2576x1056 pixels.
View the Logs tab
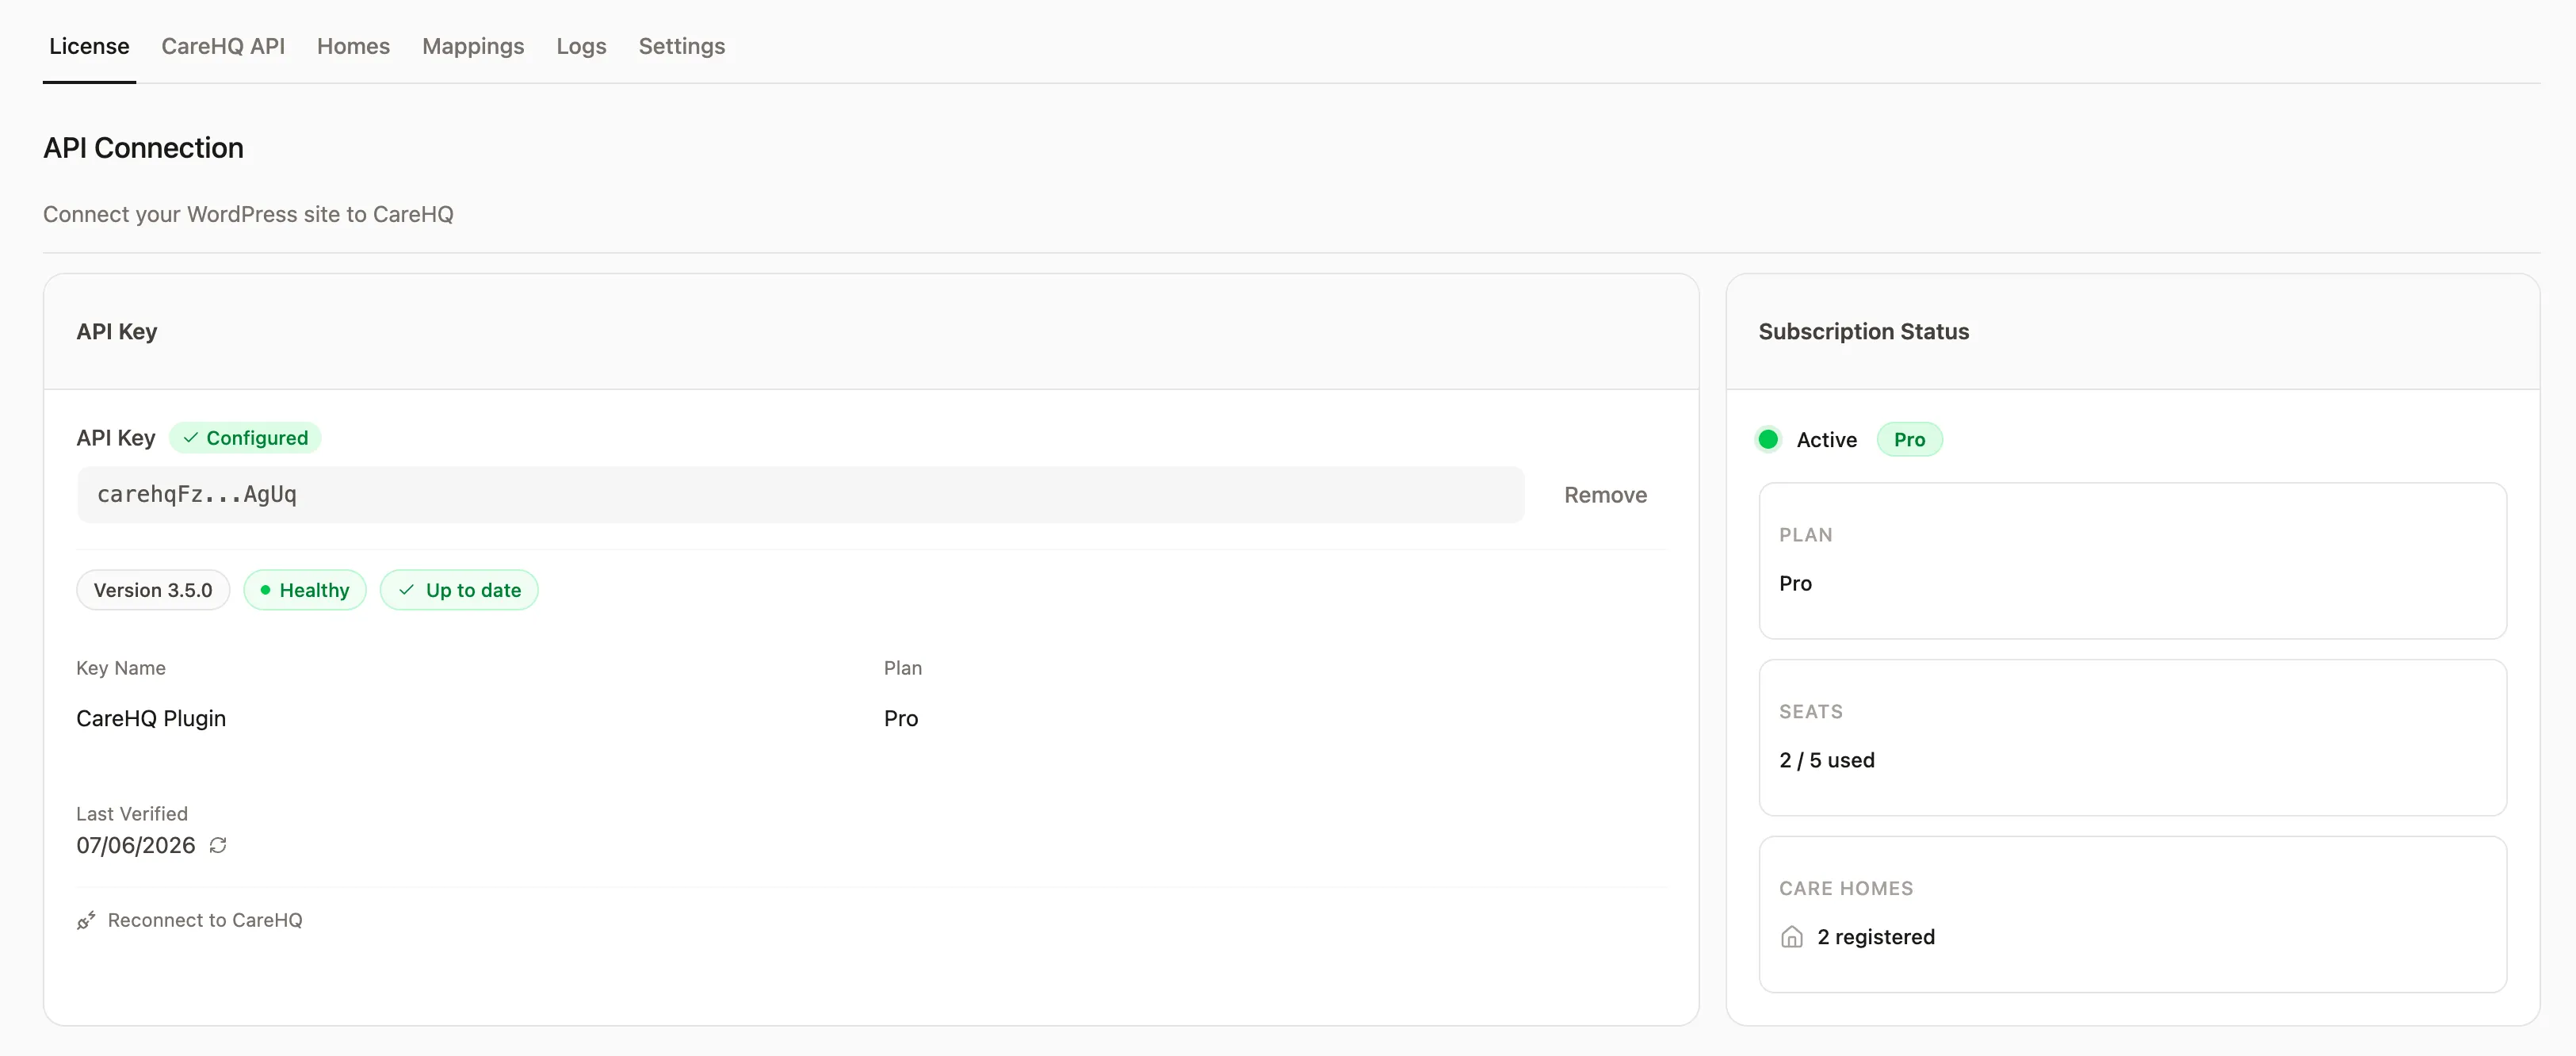581,46
